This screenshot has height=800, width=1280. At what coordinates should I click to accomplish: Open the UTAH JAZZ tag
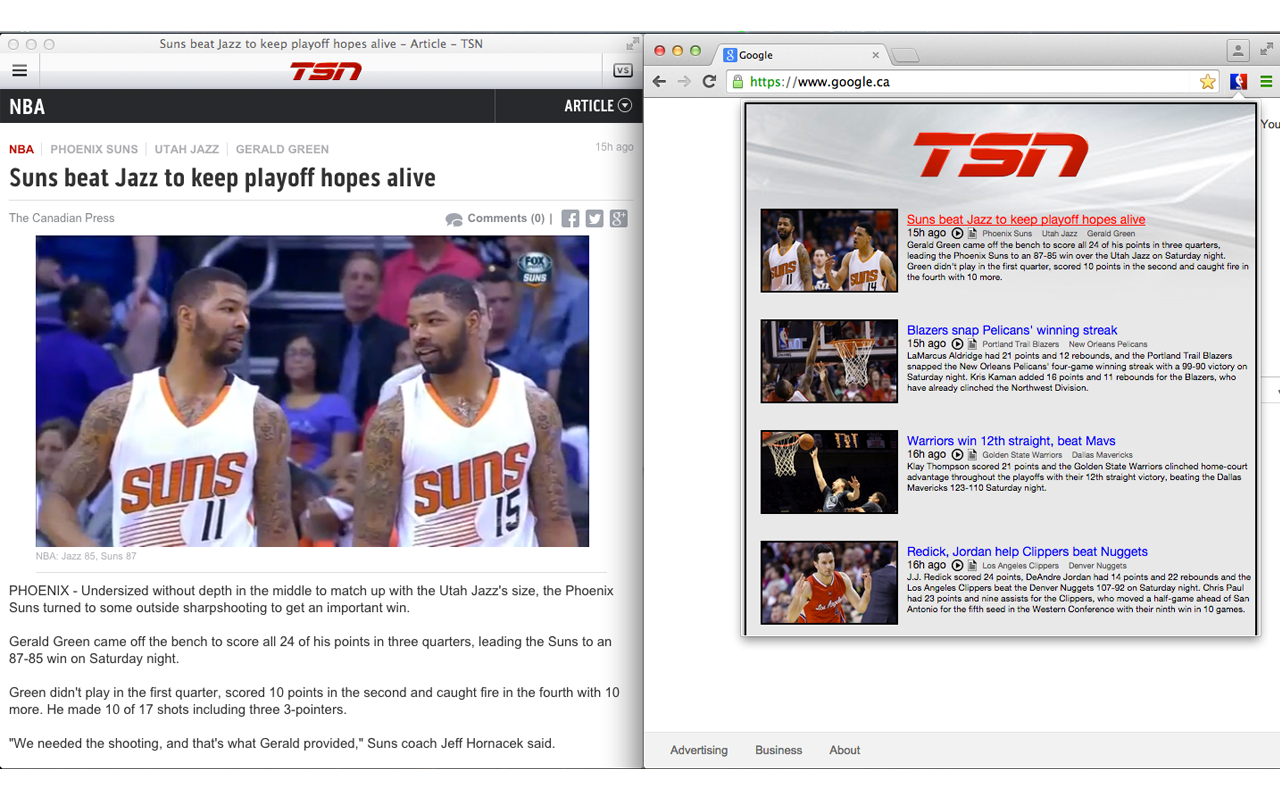coord(186,149)
